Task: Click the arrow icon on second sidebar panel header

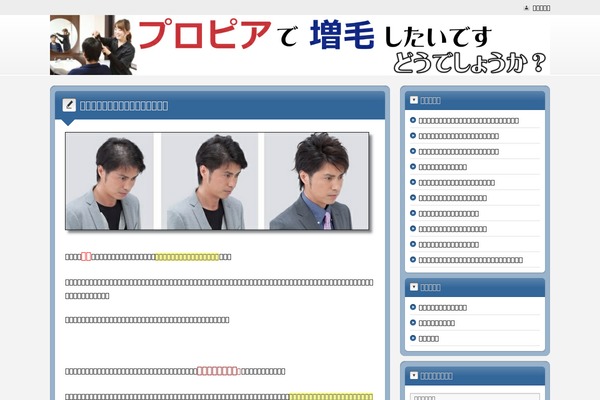Action: click(414, 287)
